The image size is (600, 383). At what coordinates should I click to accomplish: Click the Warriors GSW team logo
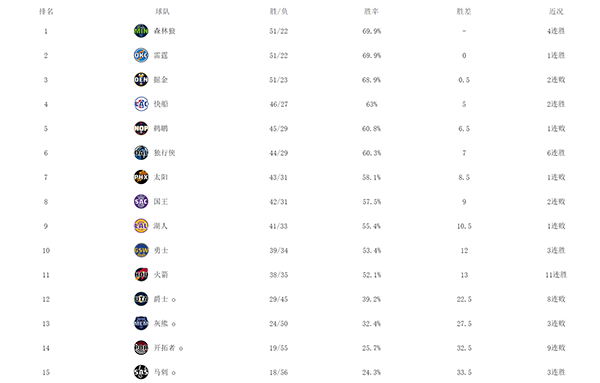141,250
